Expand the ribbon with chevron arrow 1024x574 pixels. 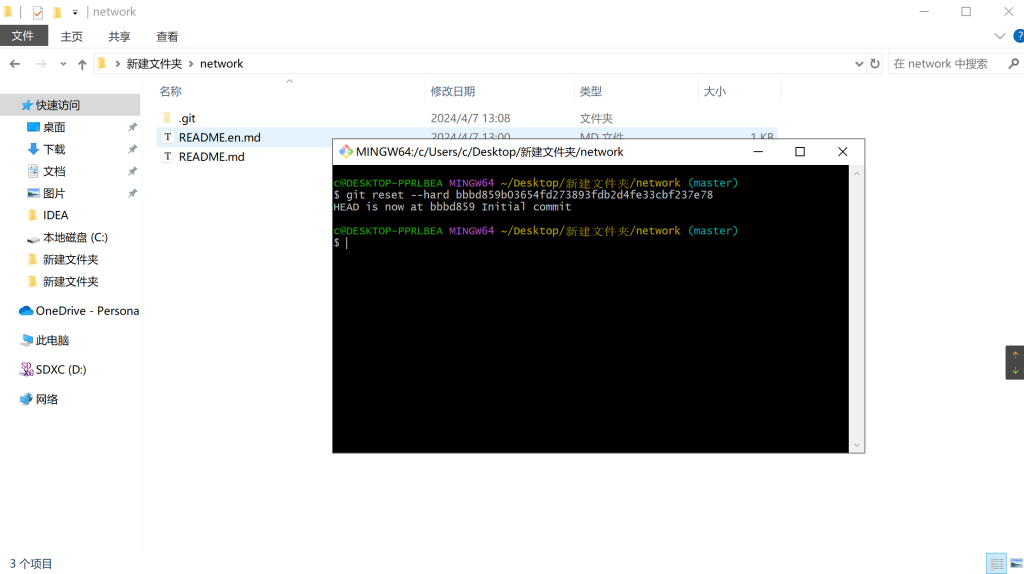(999, 36)
